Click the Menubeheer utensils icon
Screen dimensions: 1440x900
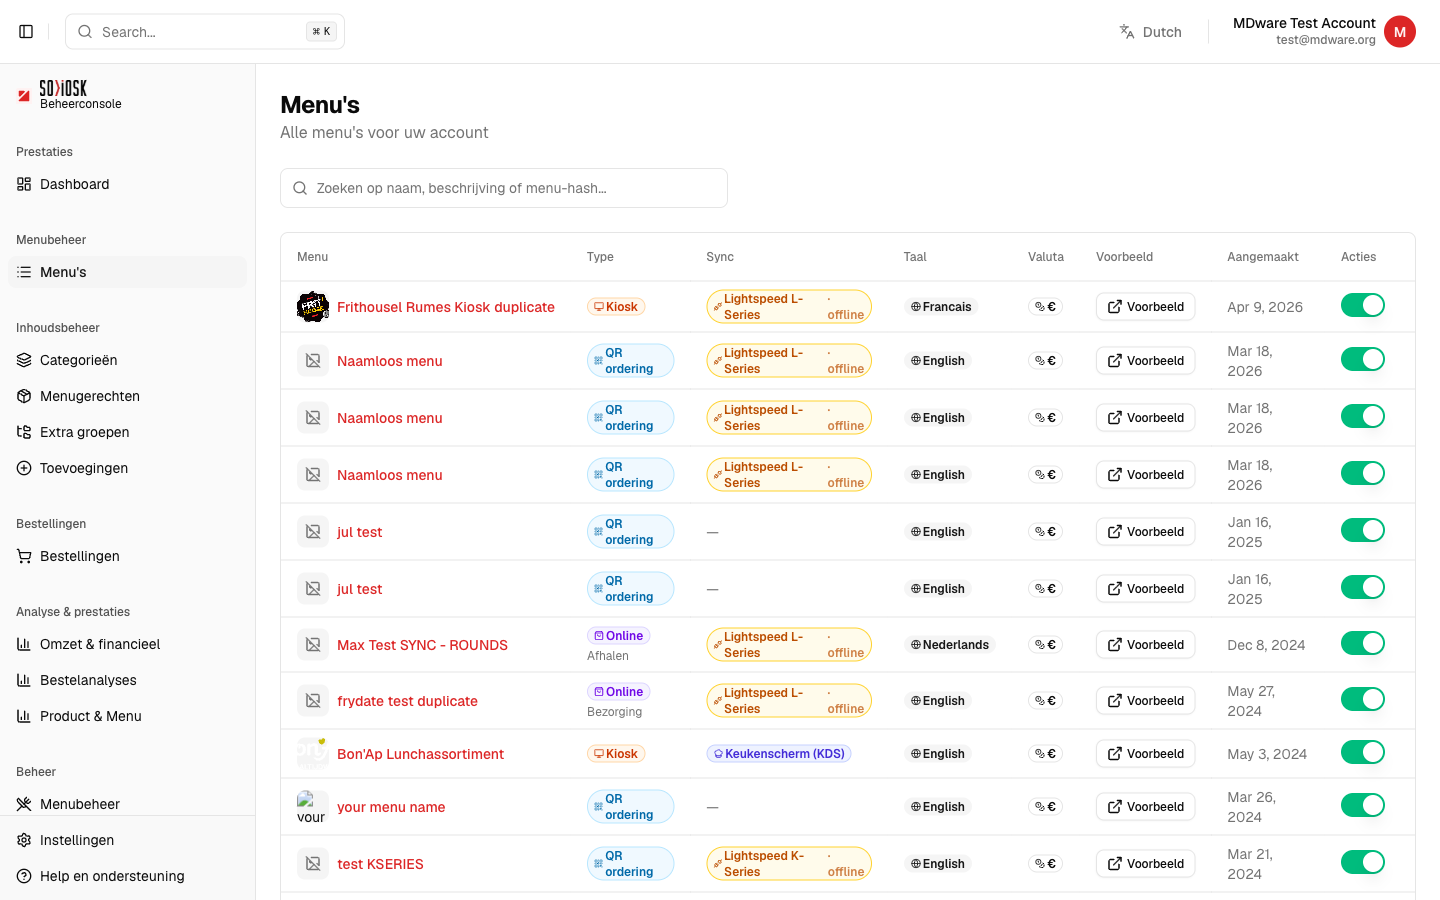(x=24, y=804)
